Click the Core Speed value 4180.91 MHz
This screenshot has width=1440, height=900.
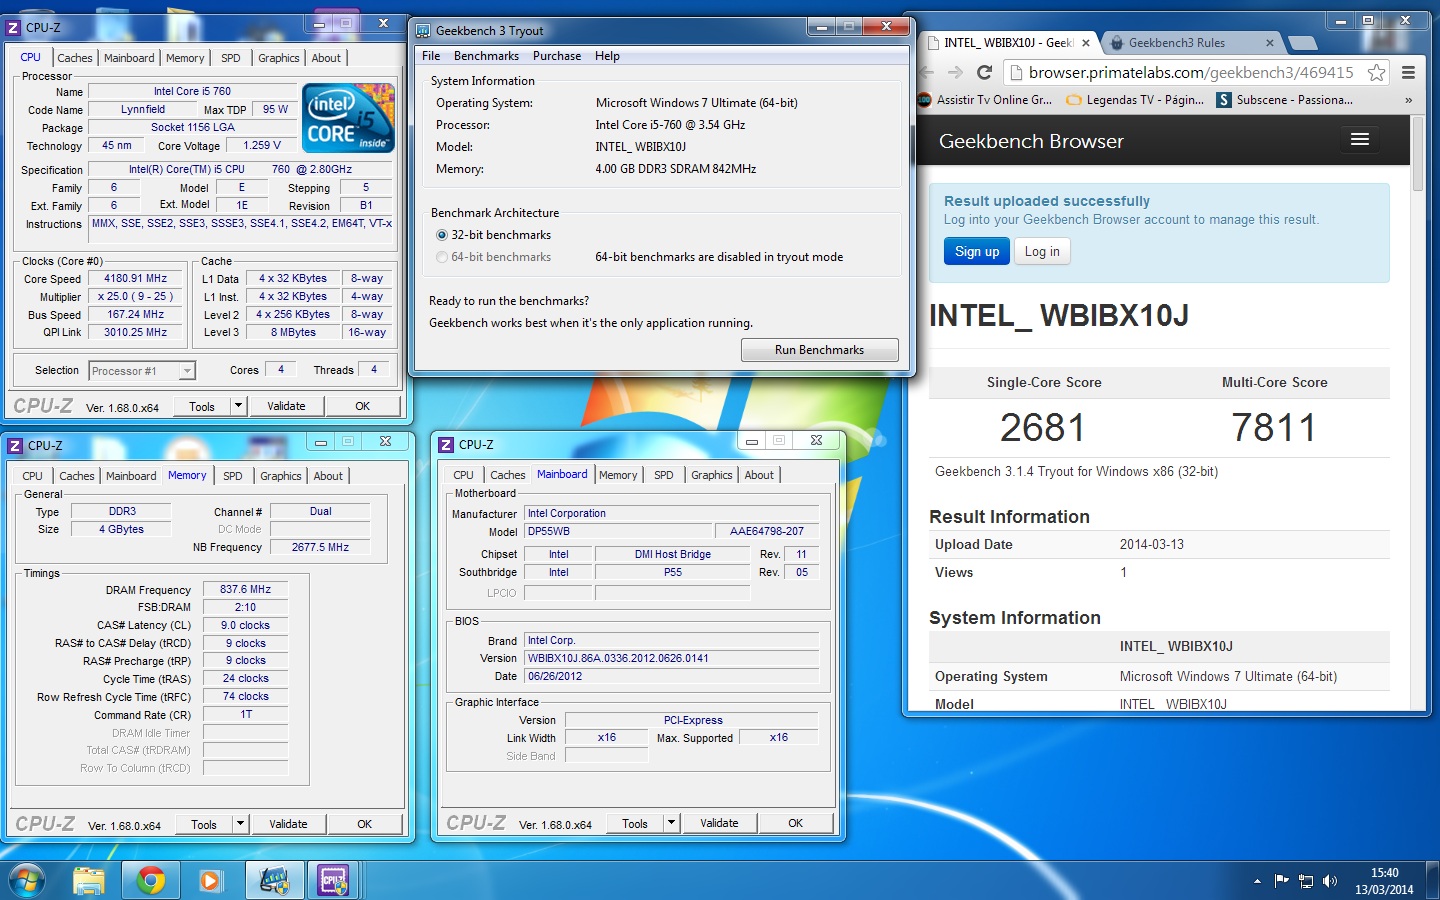(136, 279)
